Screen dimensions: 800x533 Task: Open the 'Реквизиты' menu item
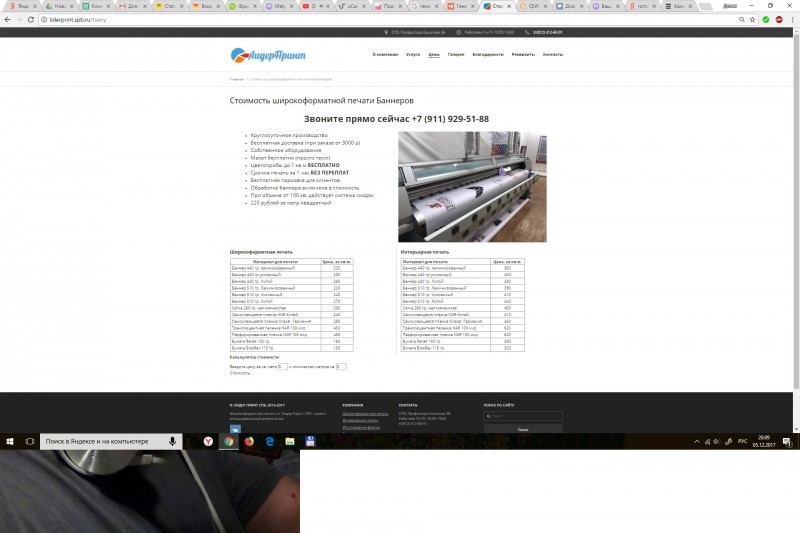point(523,54)
